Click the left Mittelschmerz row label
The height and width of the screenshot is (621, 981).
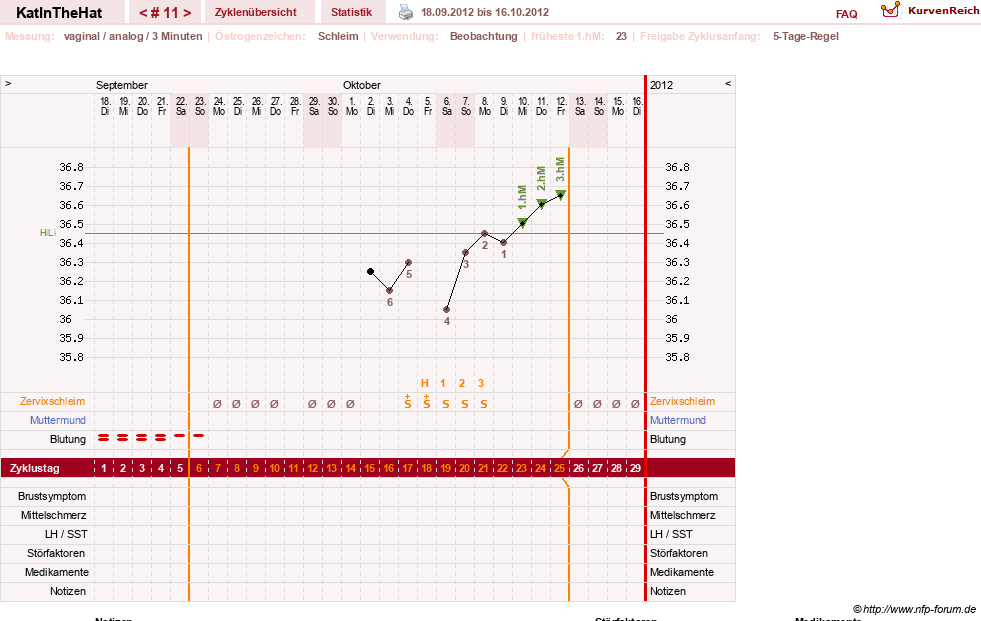pyautogui.click(x=53, y=515)
